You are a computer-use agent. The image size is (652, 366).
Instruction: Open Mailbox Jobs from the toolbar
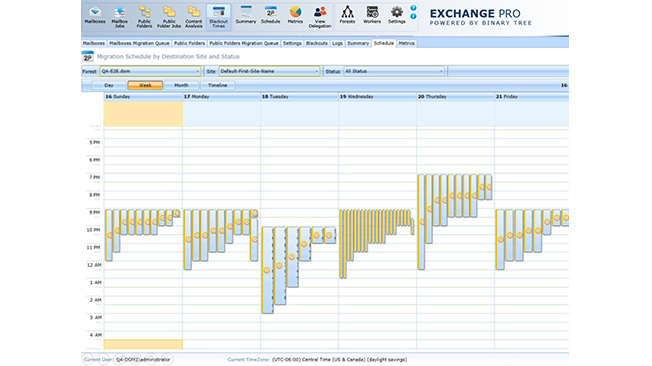pos(119,17)
